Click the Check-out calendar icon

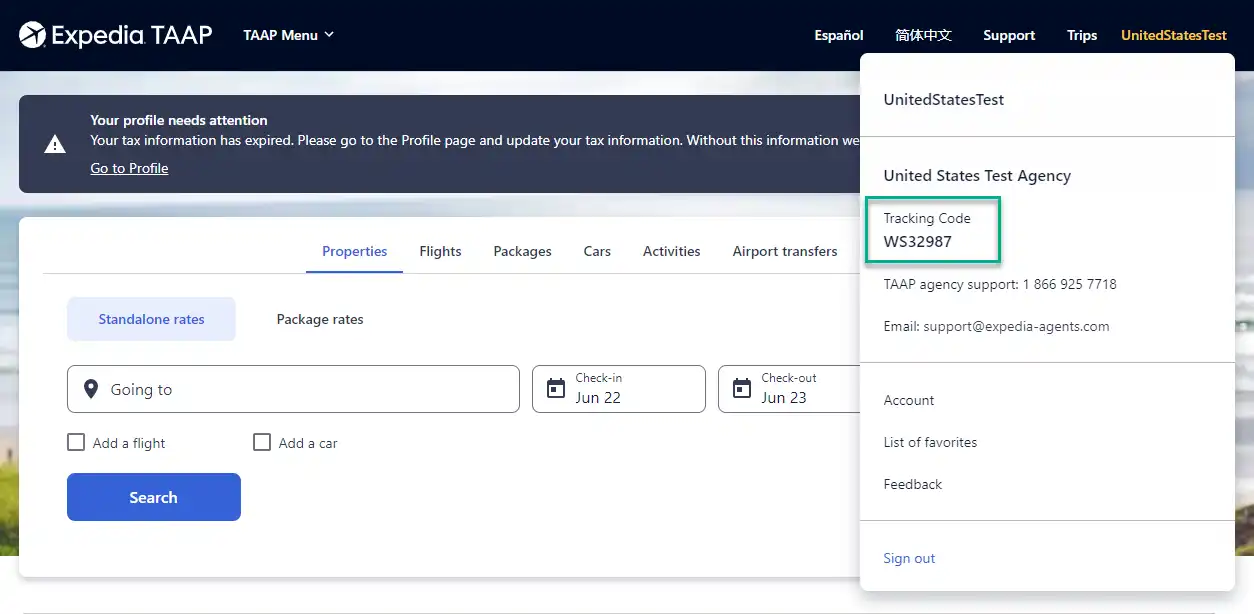pyautogui.click(x=742, y=389)
